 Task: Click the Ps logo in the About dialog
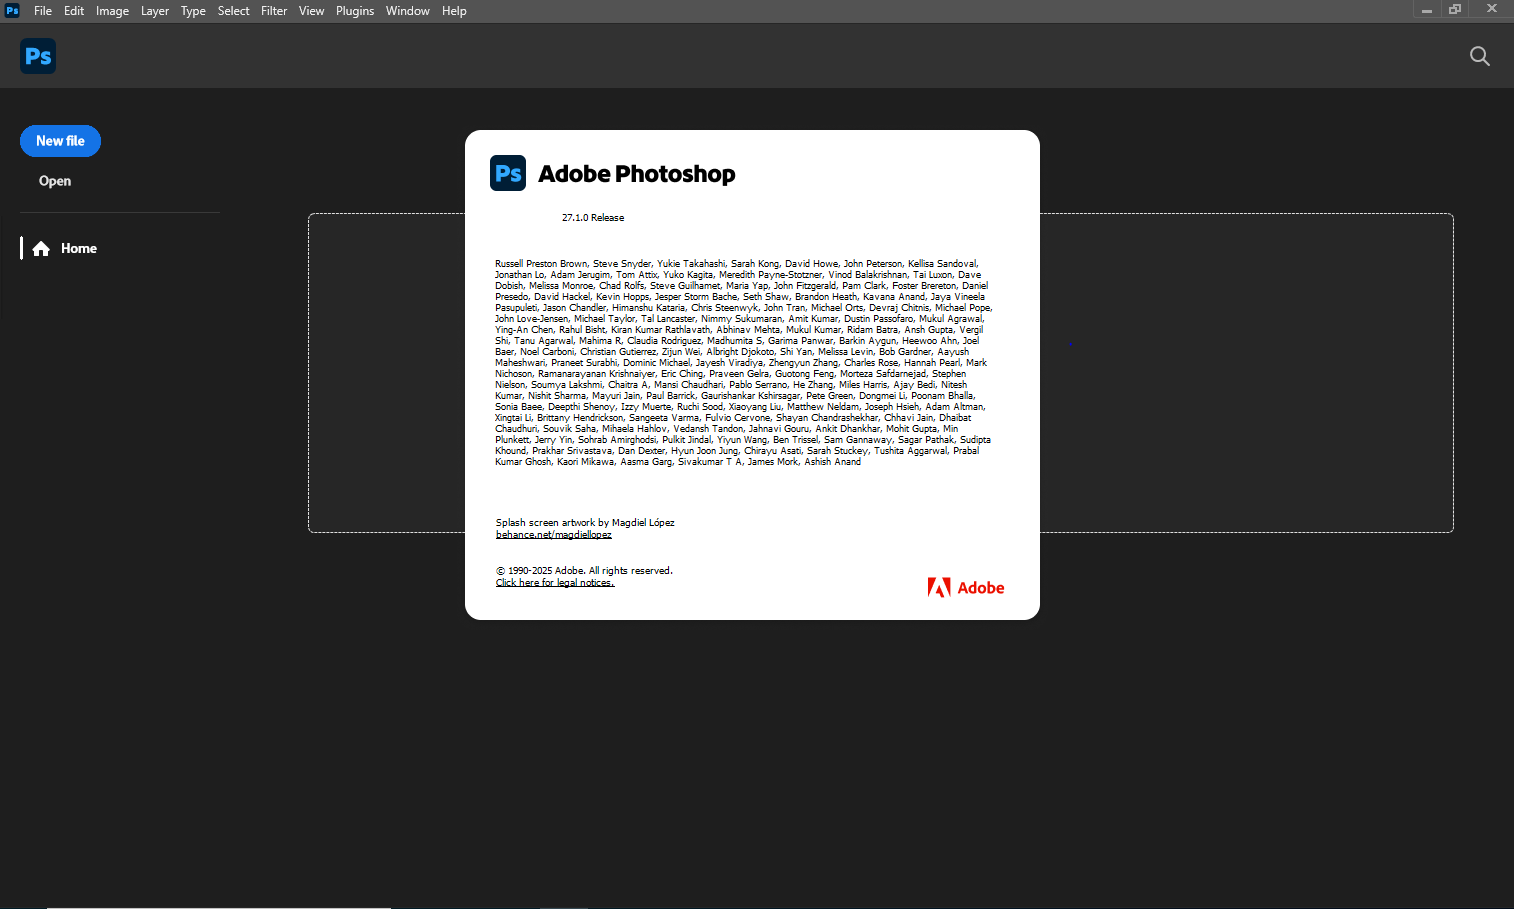click(508, 173)
